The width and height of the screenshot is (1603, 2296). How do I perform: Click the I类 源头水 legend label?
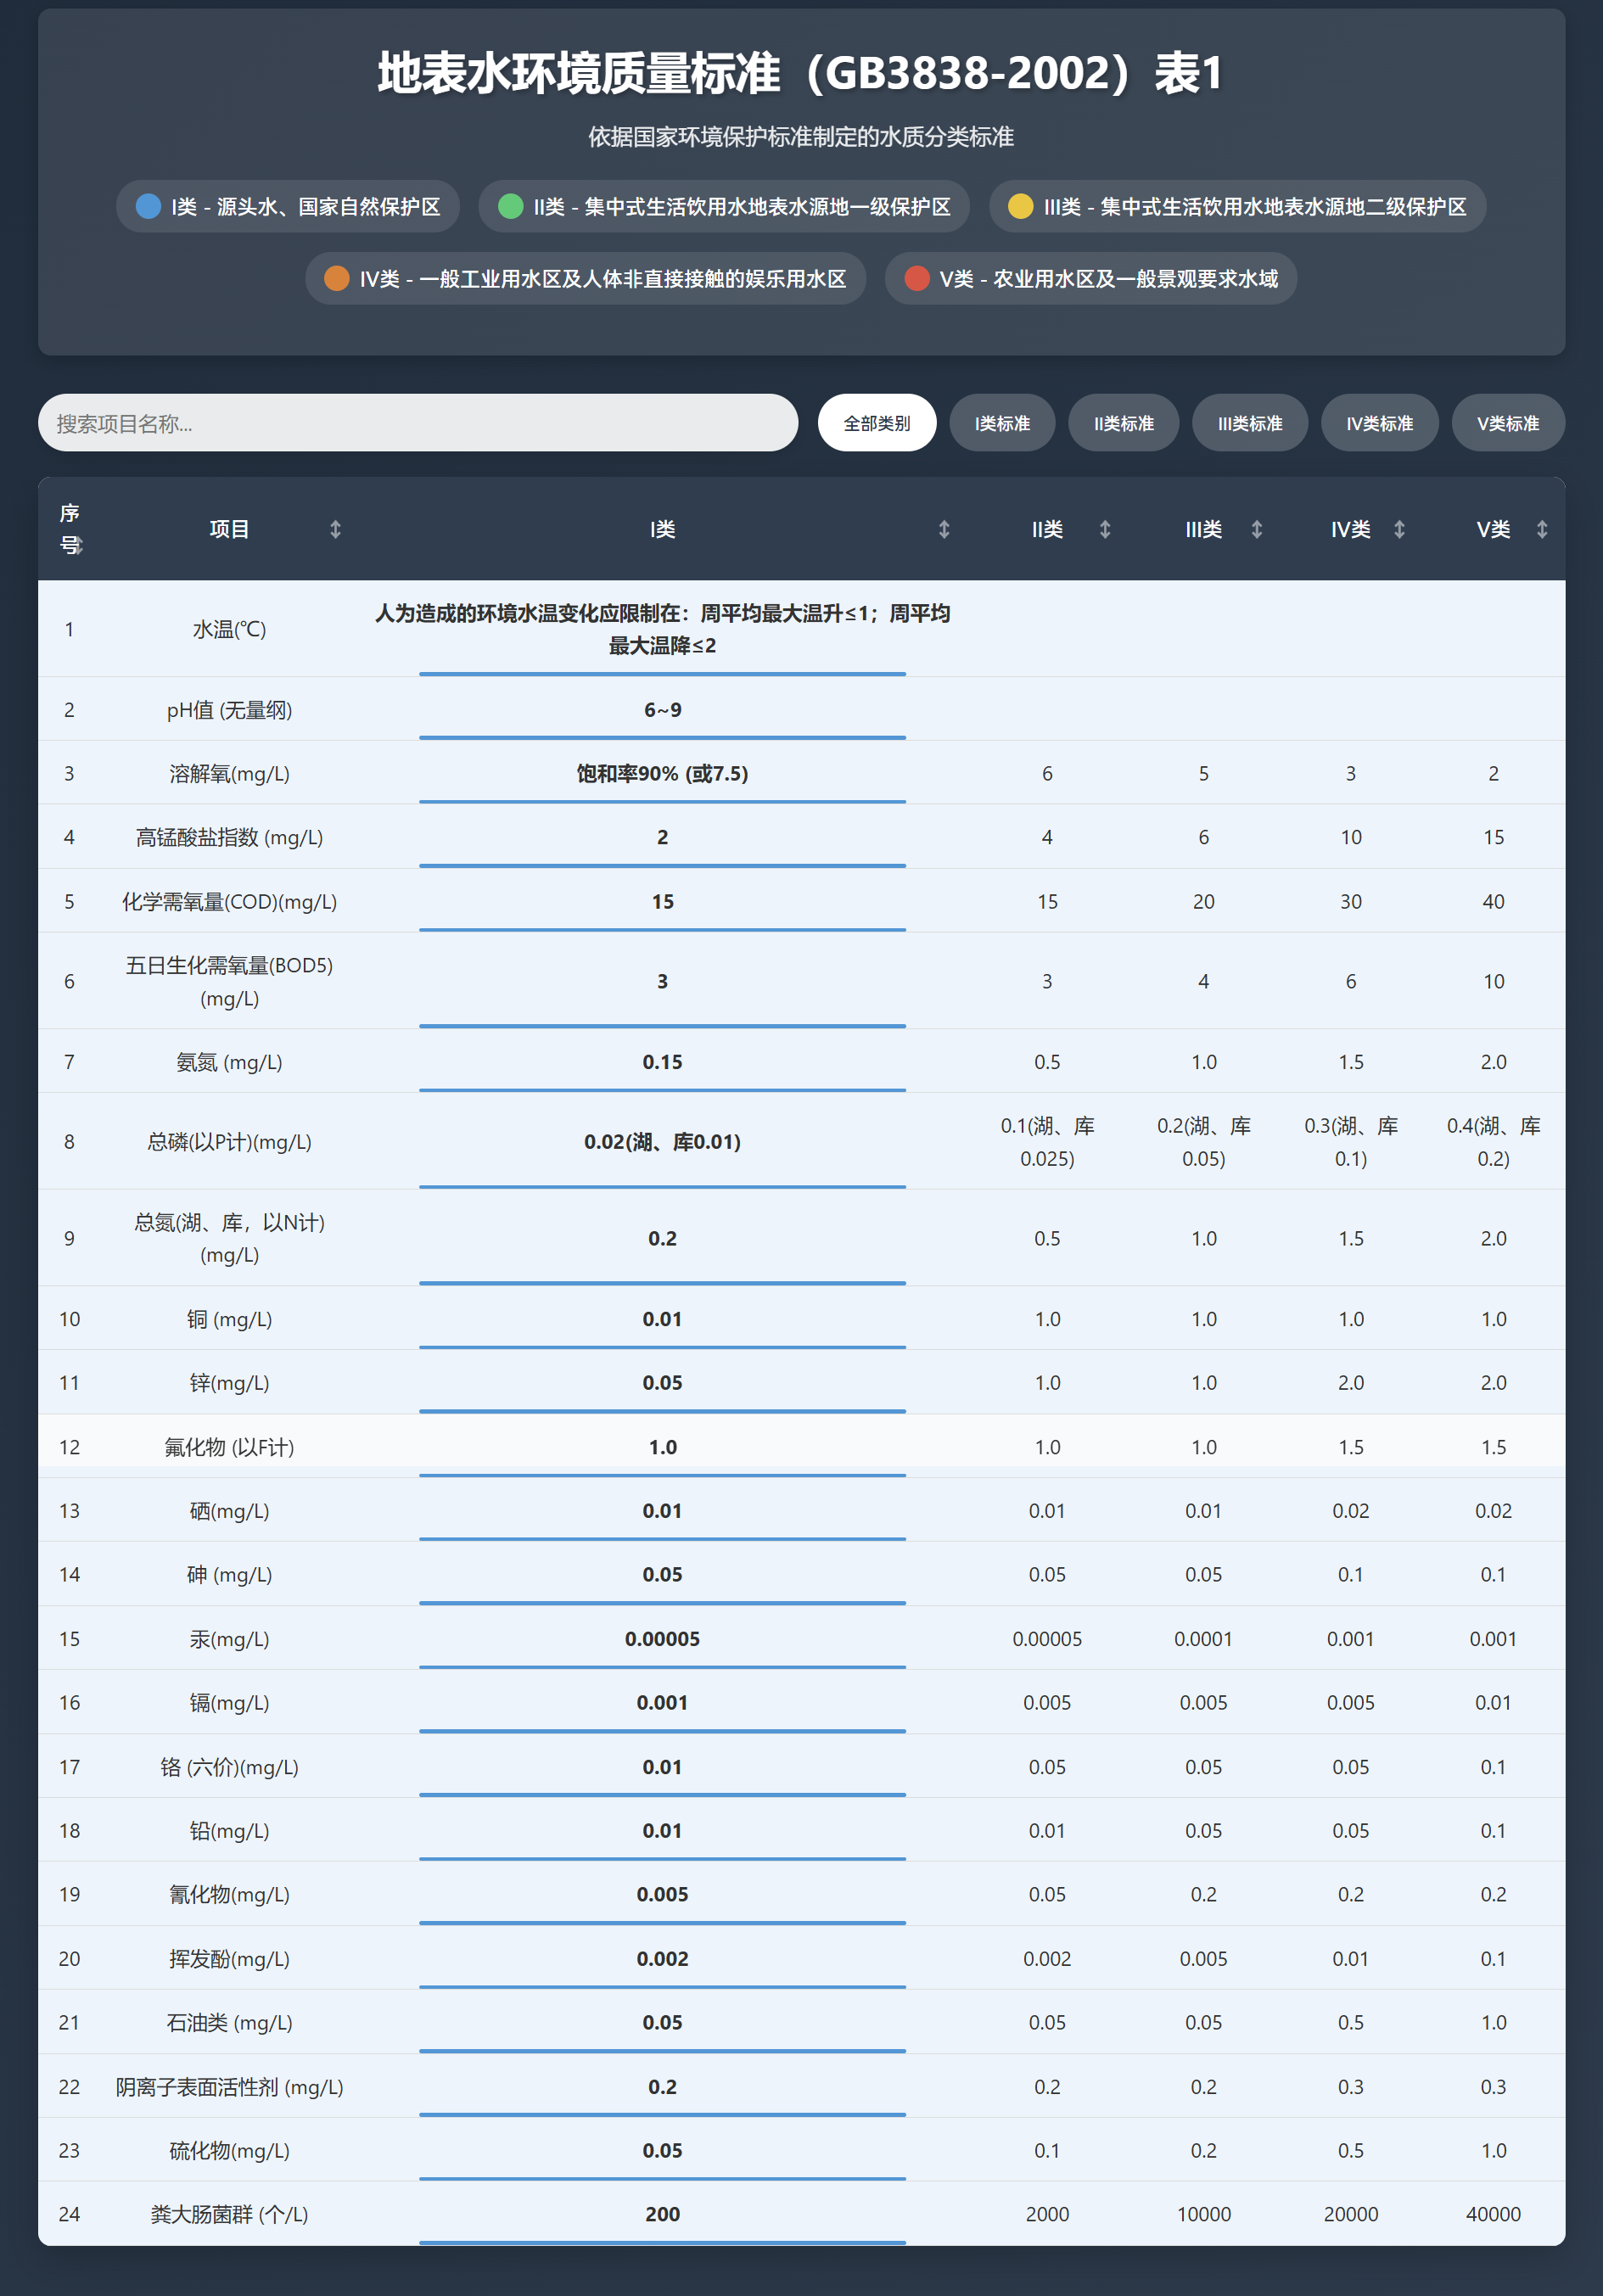[306, 207]
